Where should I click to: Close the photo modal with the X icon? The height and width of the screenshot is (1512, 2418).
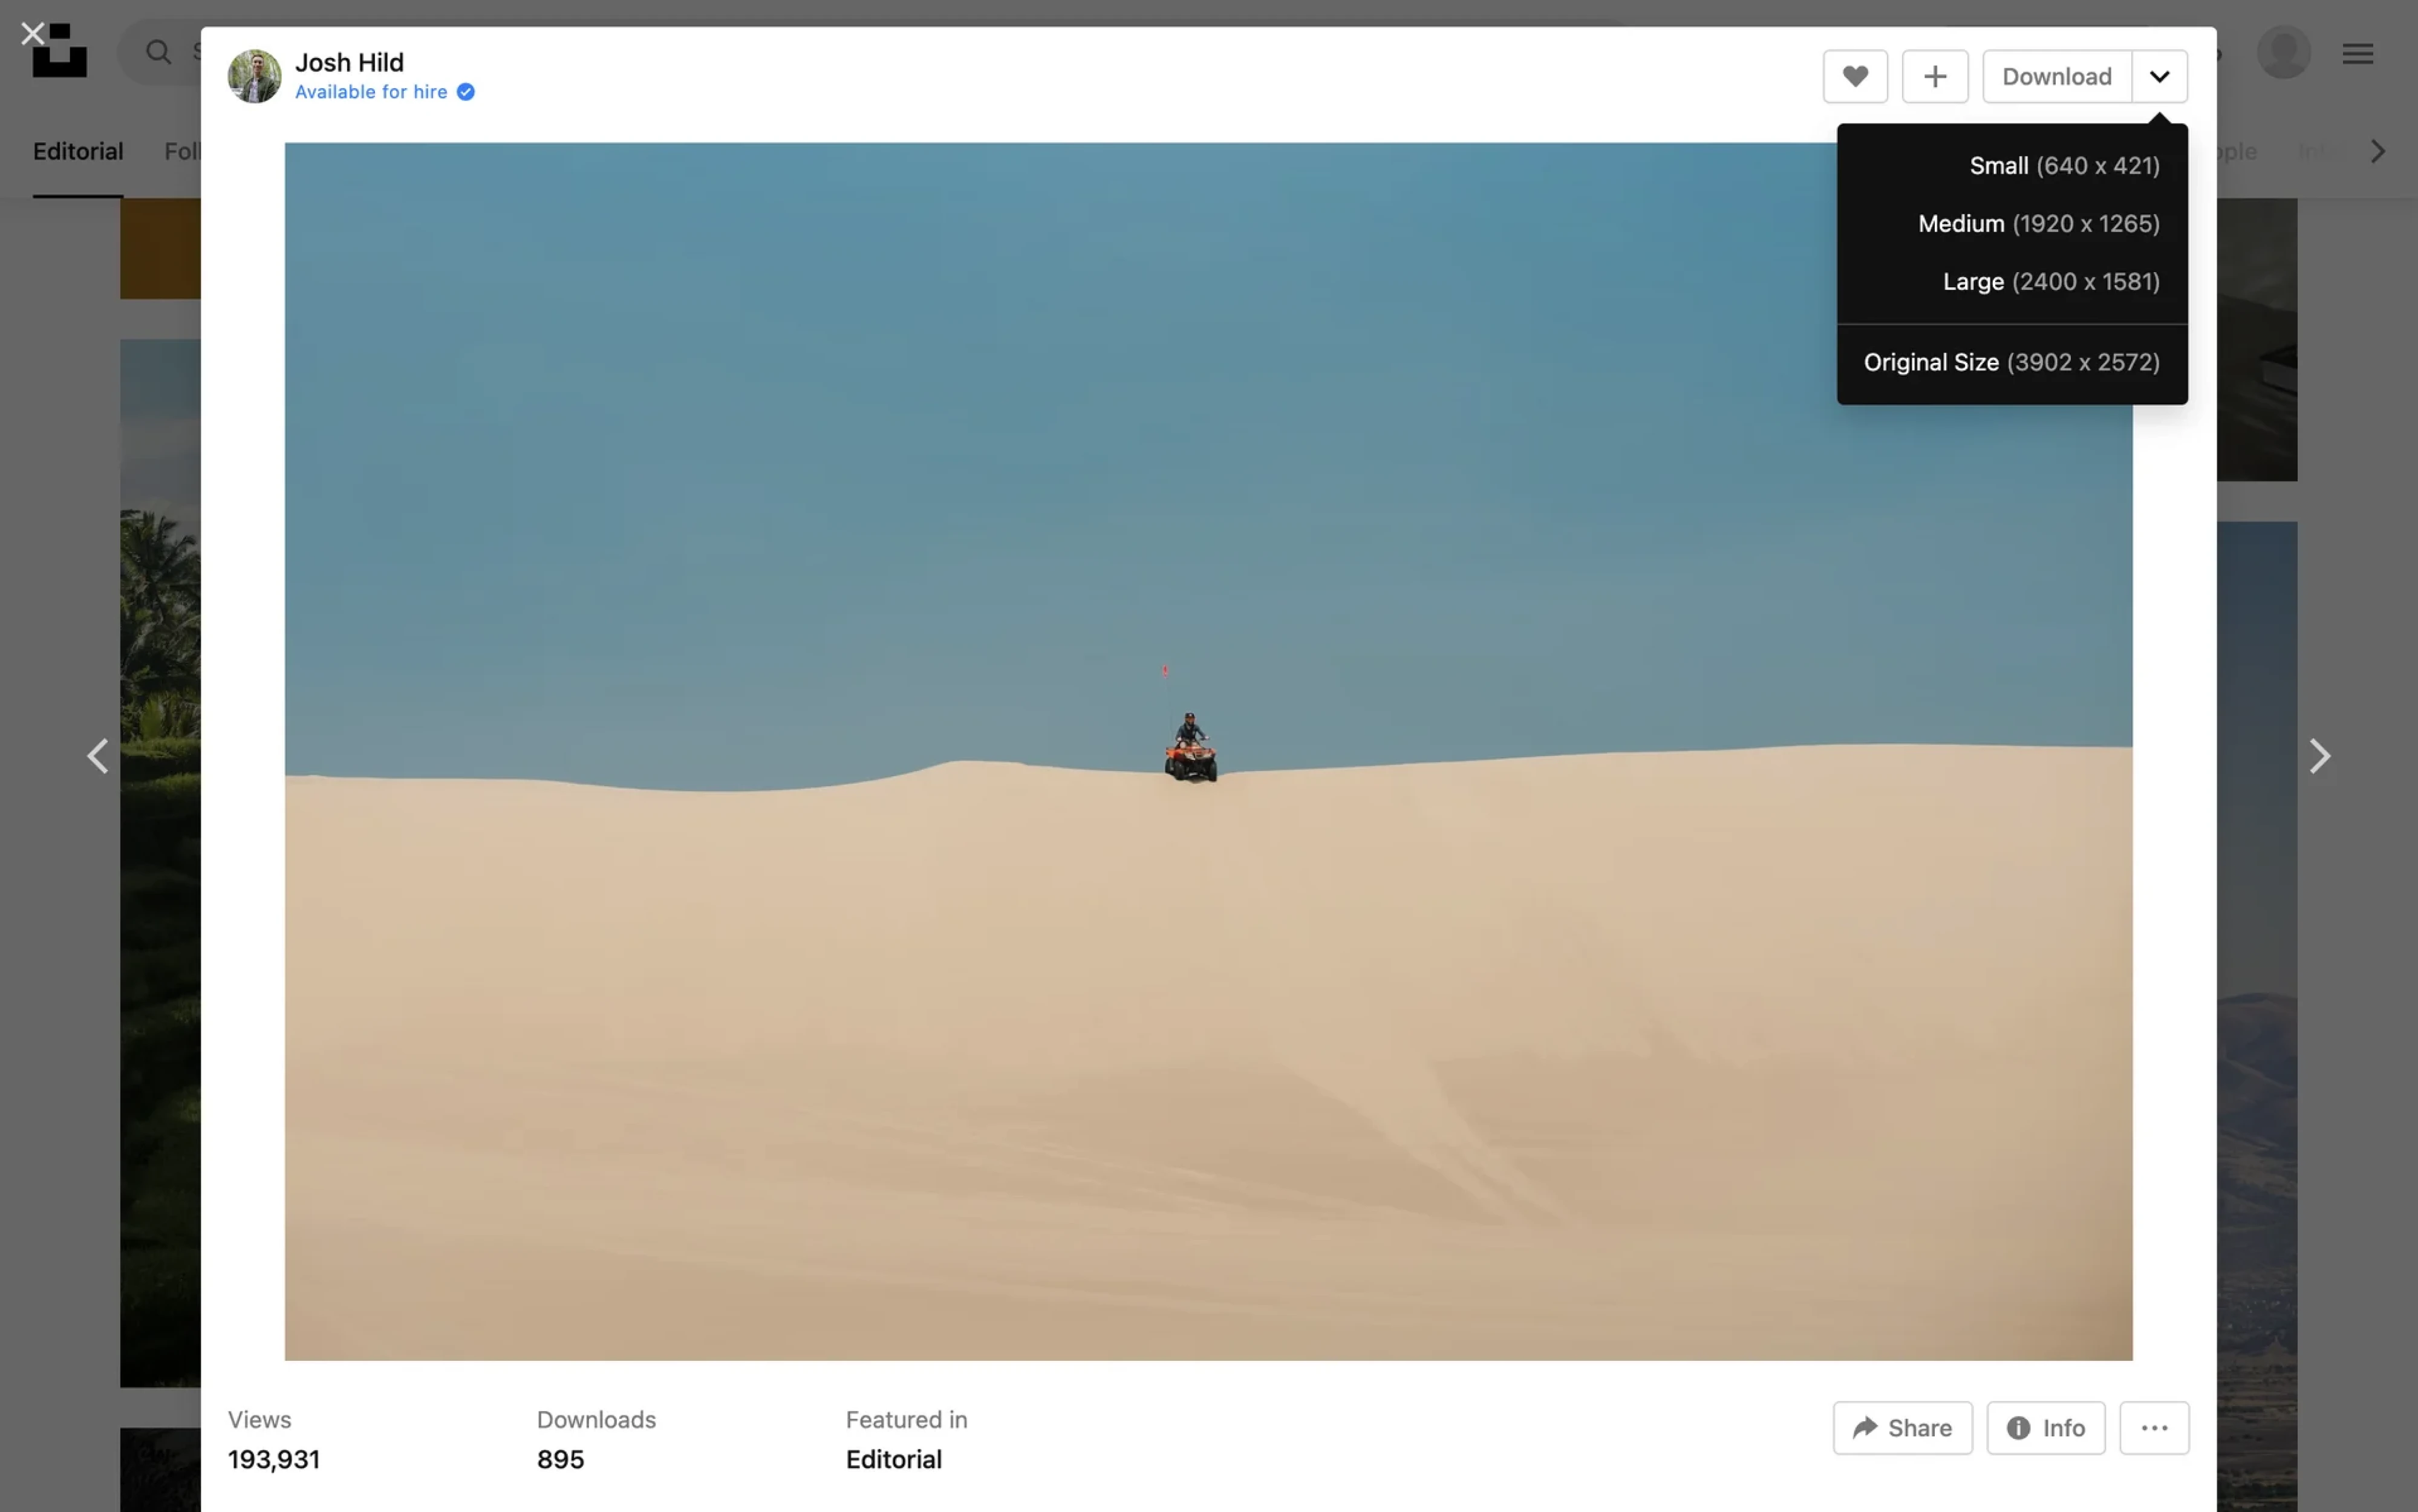(x=32, y=34)
